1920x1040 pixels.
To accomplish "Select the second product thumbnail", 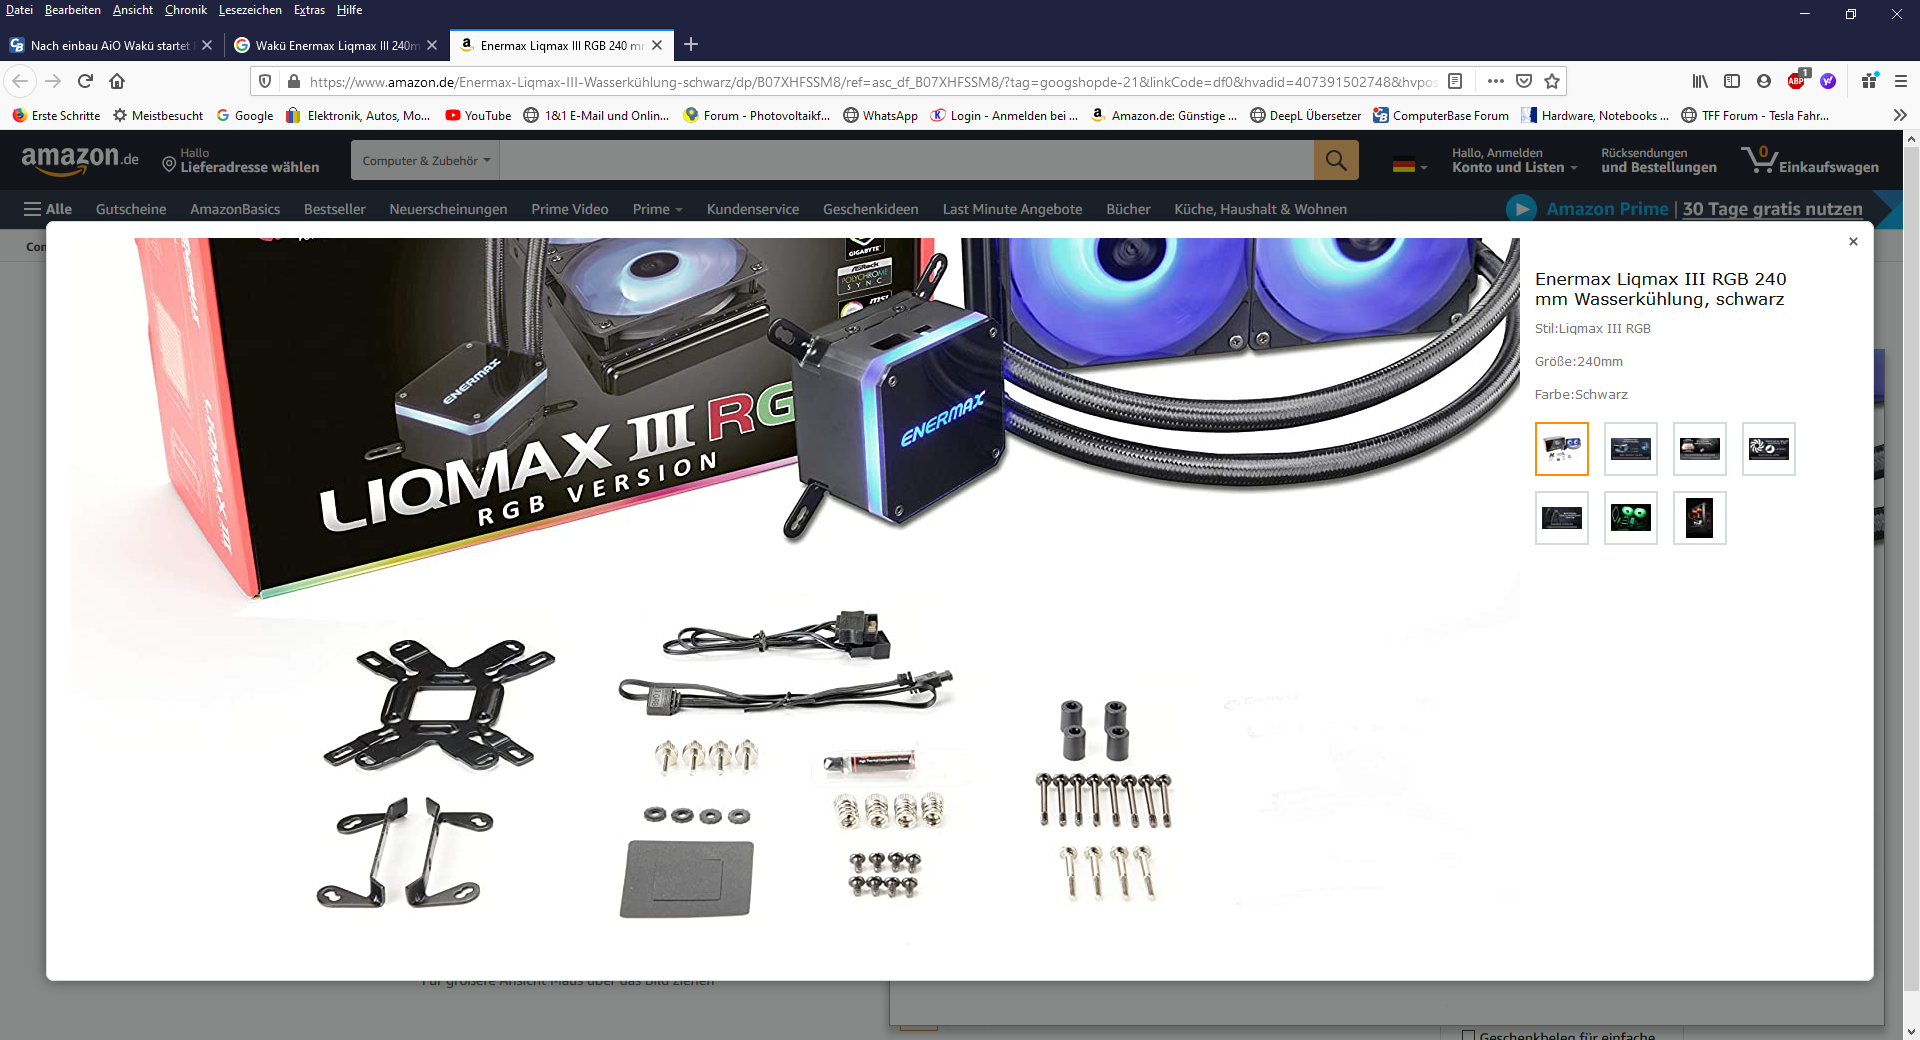I will click(x=1631, y=449).
